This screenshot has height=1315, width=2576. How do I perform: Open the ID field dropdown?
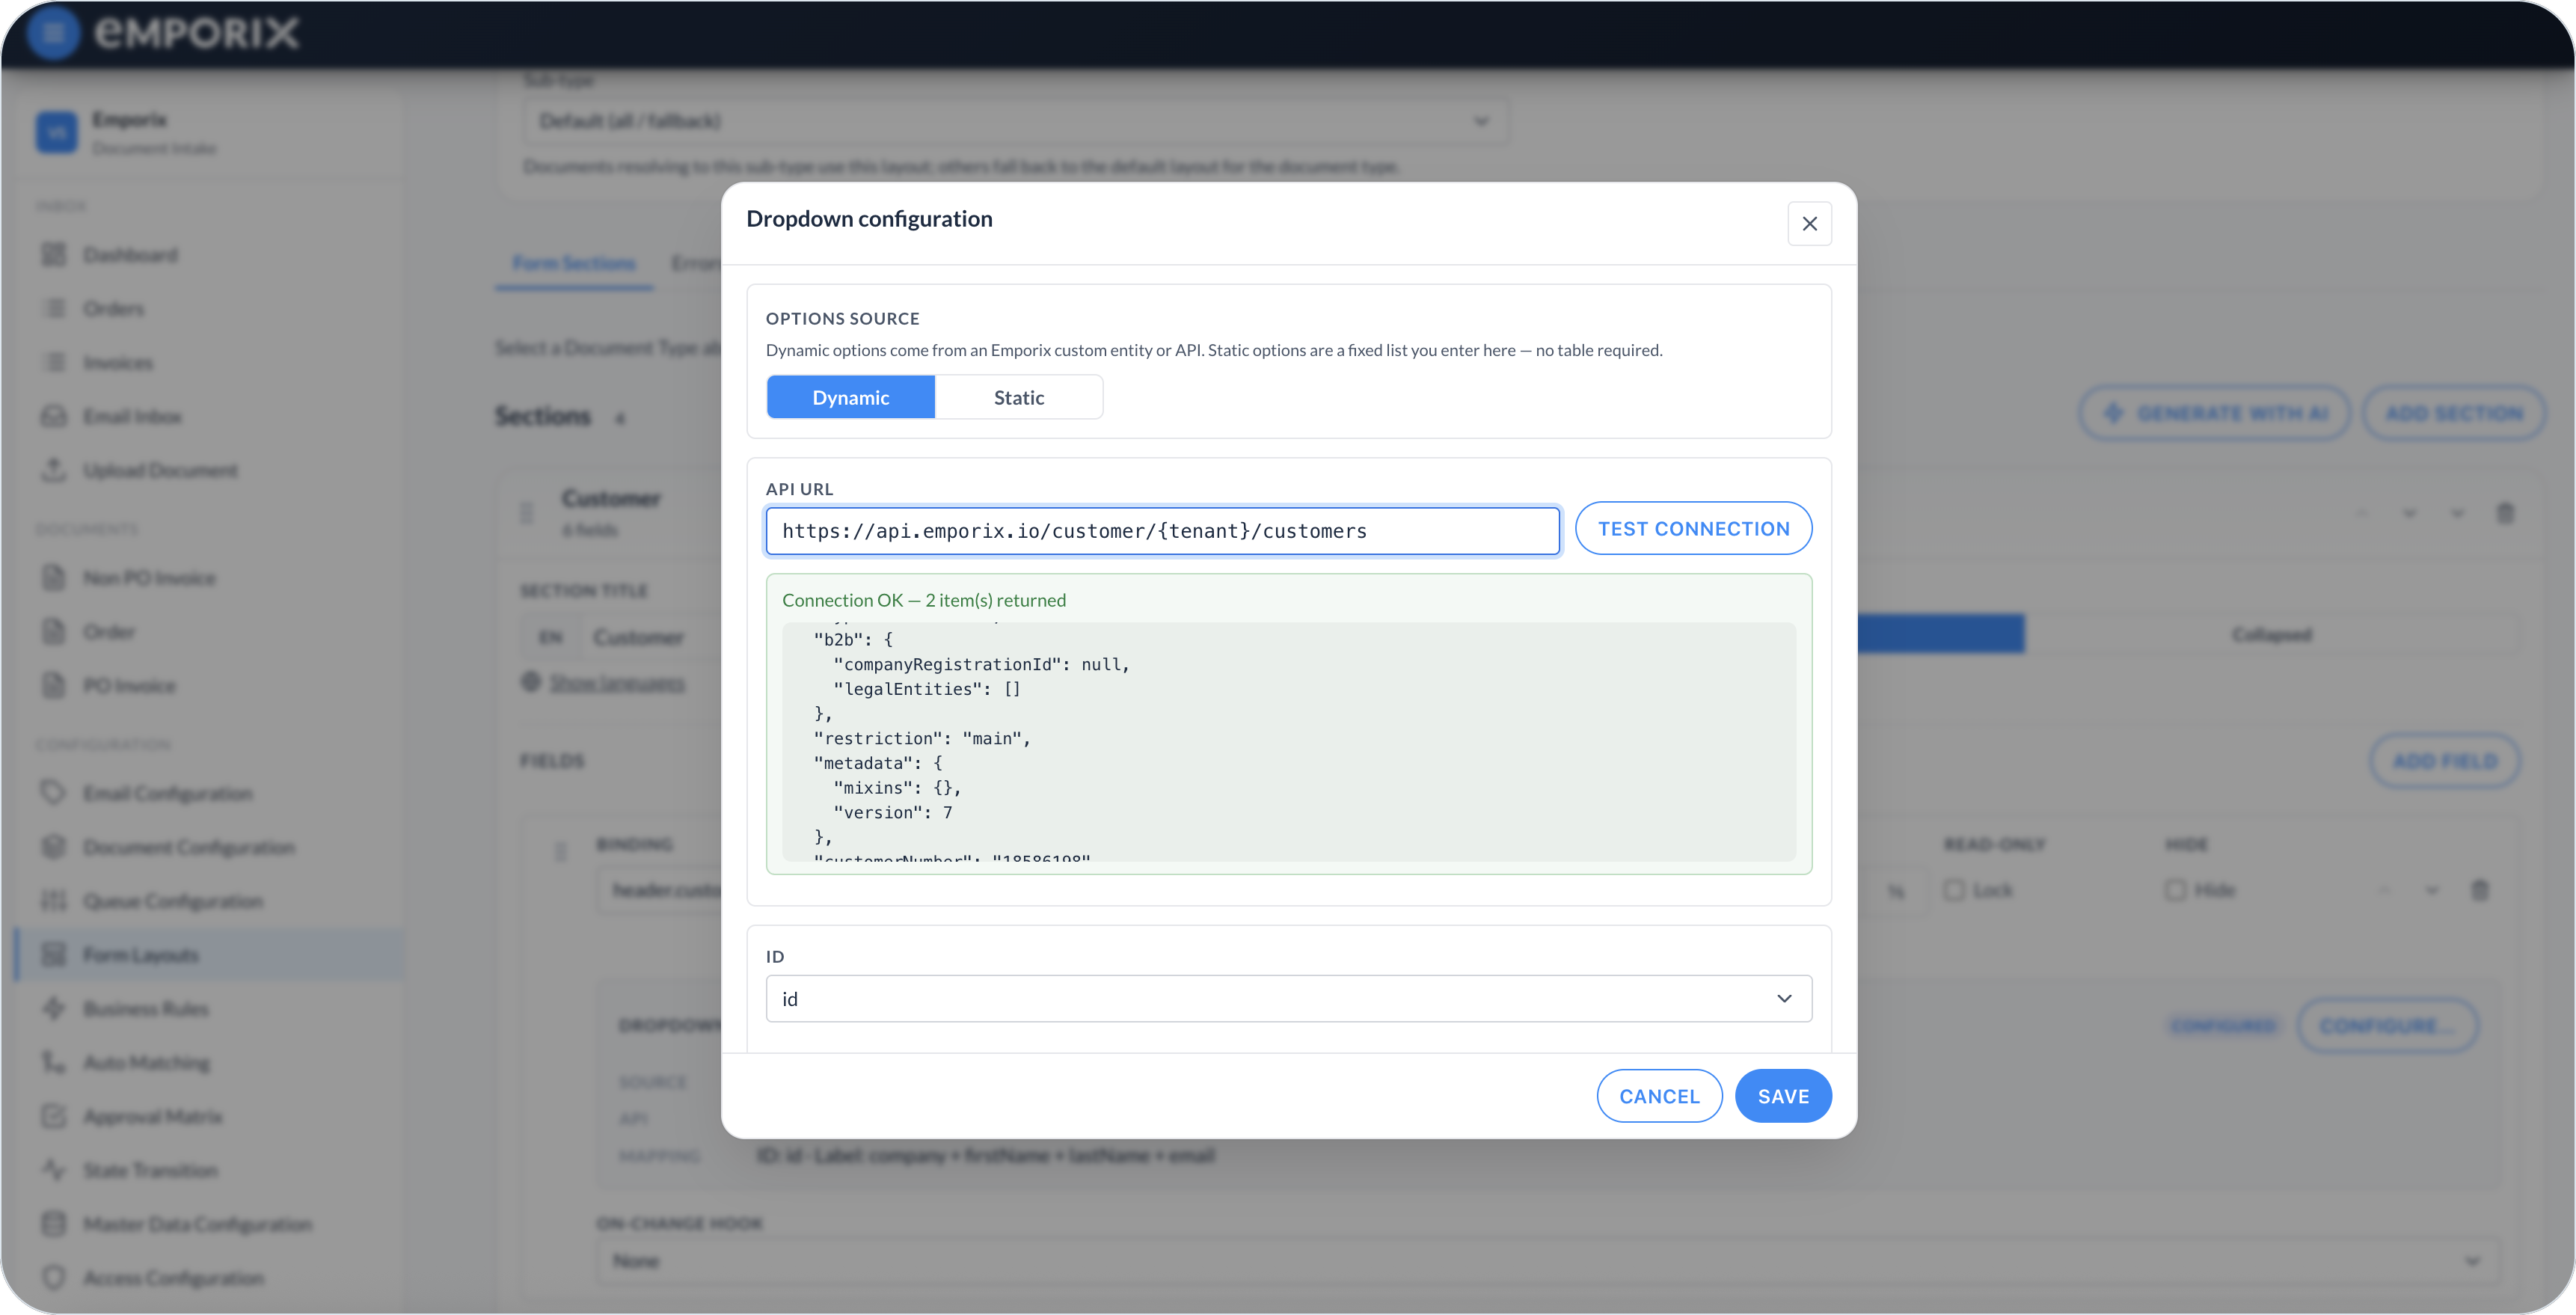[1288, 998]
